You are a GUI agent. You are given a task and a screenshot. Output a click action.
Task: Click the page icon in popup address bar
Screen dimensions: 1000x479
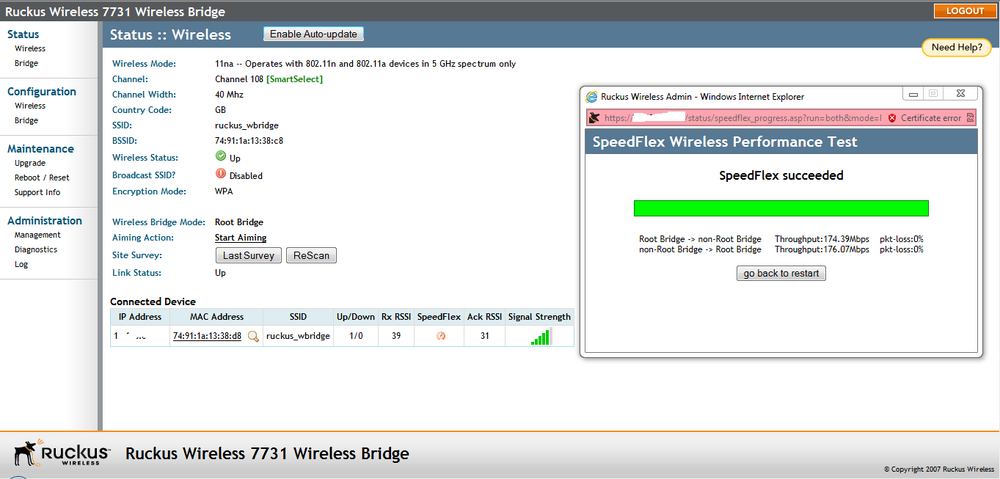[594, 118]
